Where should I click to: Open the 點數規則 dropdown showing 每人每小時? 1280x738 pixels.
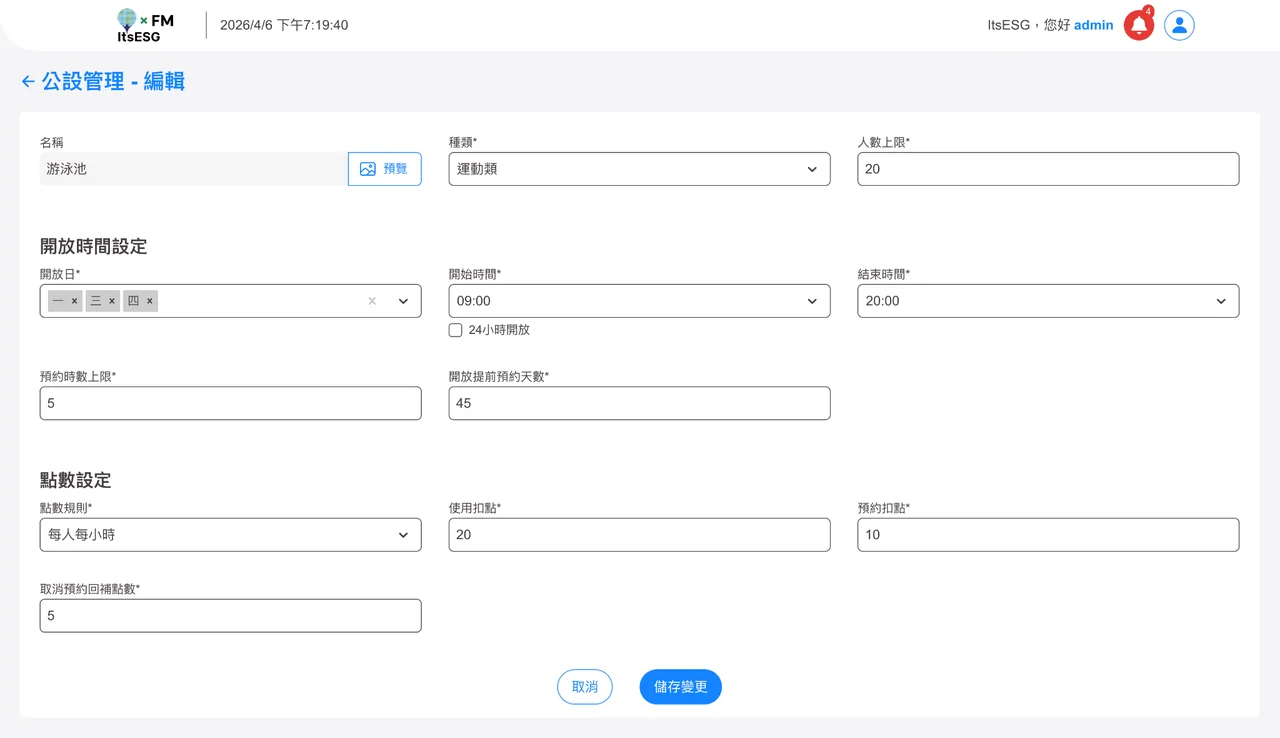[x=230, y=535]
